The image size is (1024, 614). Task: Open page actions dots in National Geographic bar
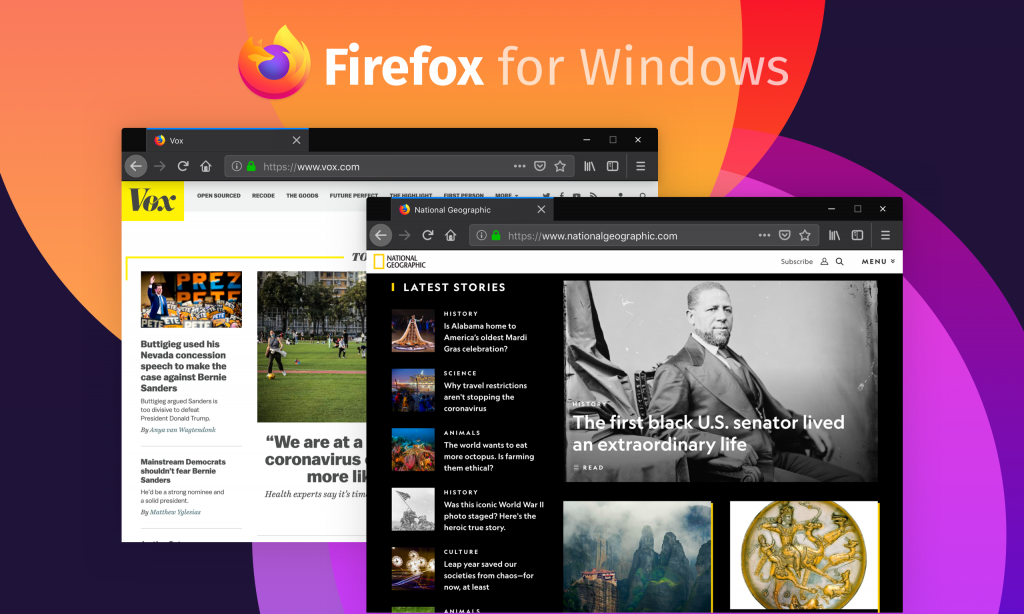coord(764,235)
